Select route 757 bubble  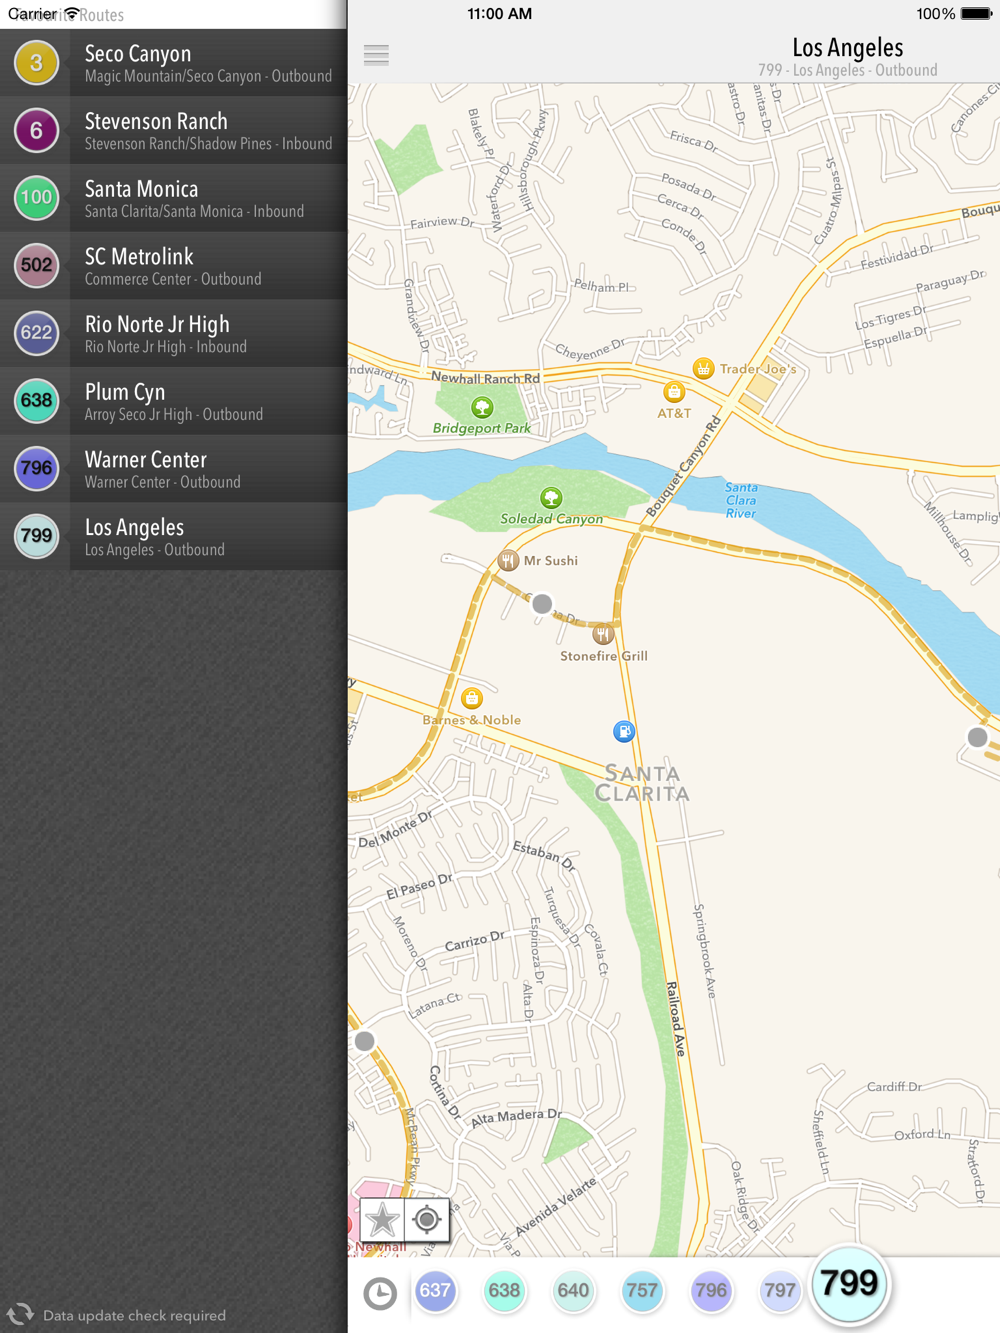coord(642,1291)
